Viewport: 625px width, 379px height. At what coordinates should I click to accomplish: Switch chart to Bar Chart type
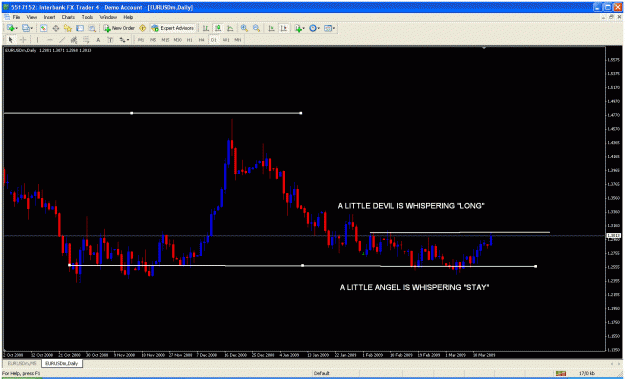point(206,28)
